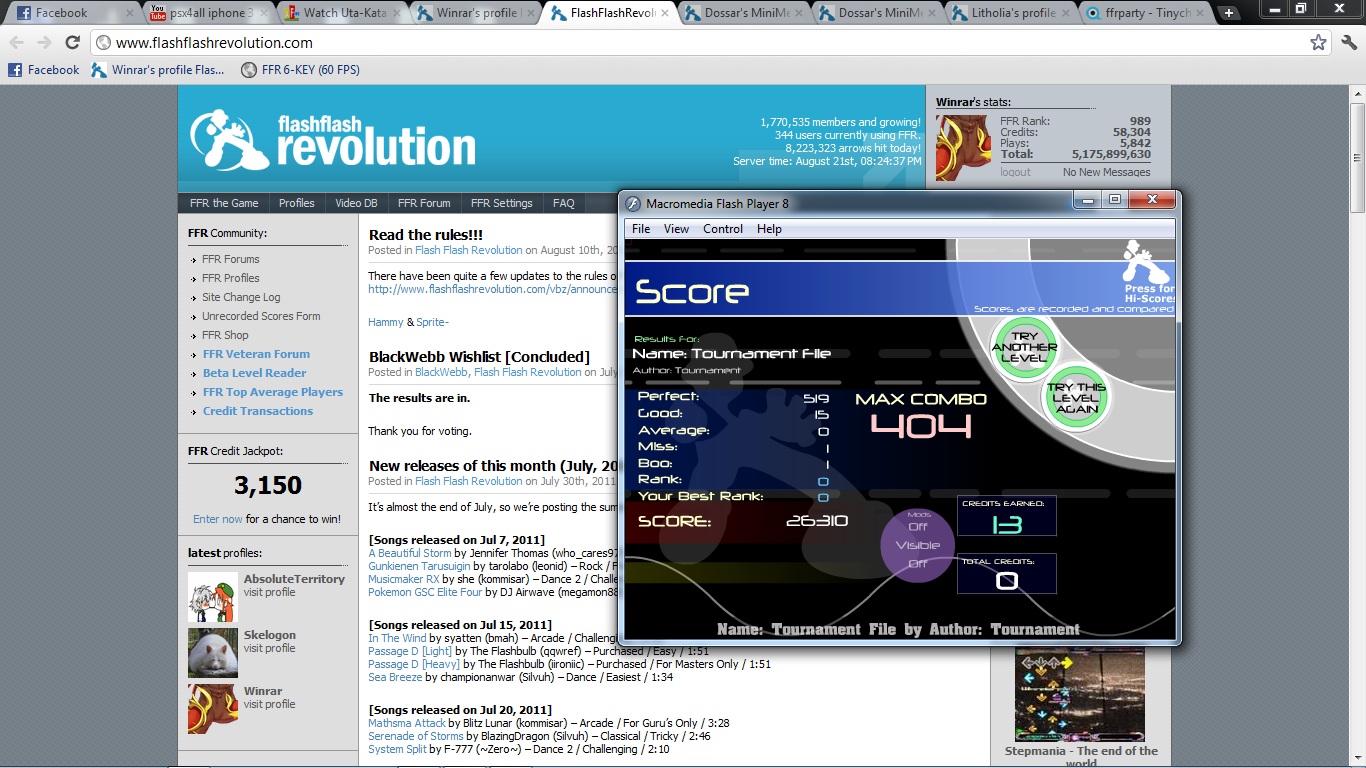Open the FFR Top Average Players link
This screenshot has height=768, width=1366.
273,392
